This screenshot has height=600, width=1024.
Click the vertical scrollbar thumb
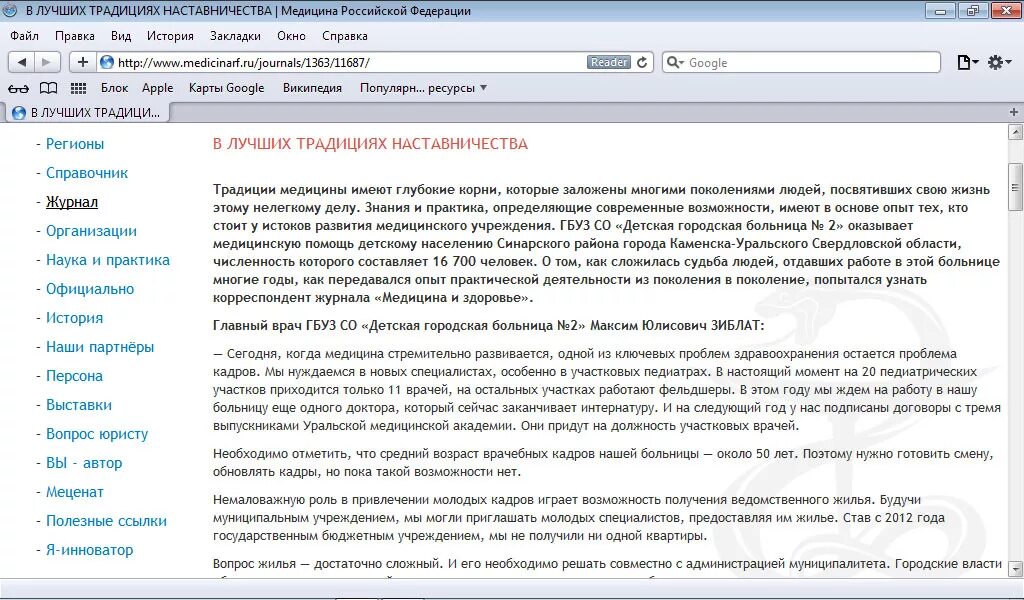[x=1016, y=187]
